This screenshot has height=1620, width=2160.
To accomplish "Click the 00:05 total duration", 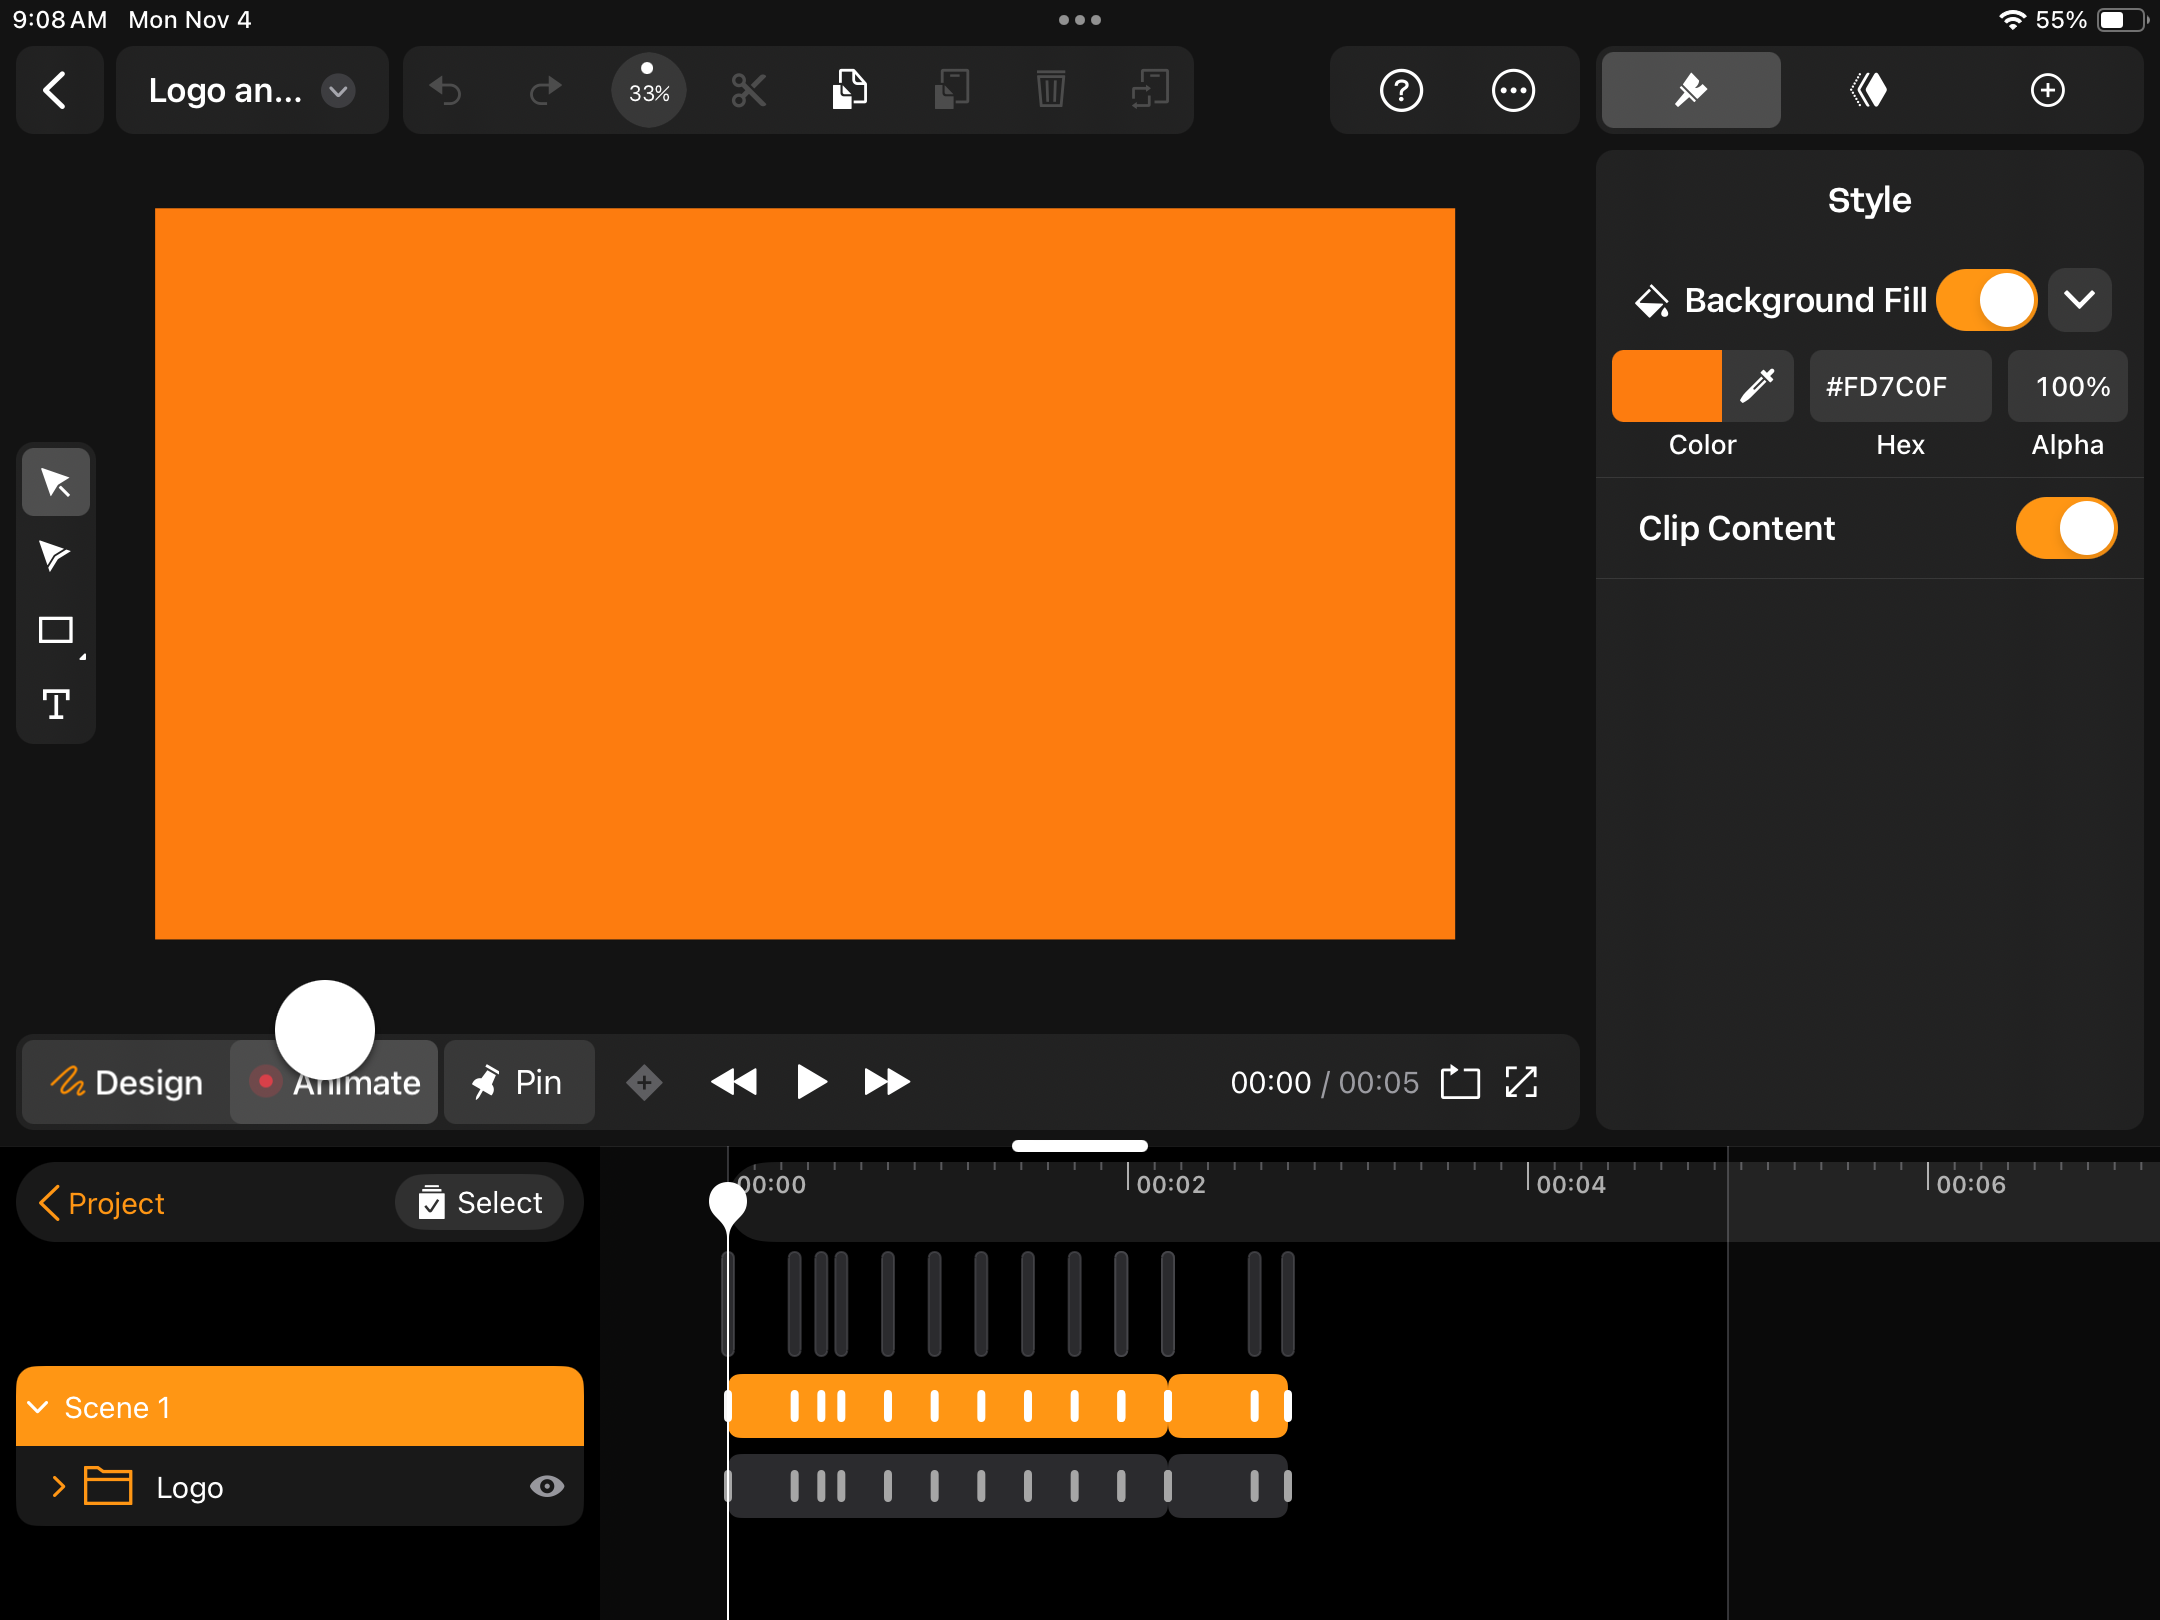I will [x=1378, y=1082].
